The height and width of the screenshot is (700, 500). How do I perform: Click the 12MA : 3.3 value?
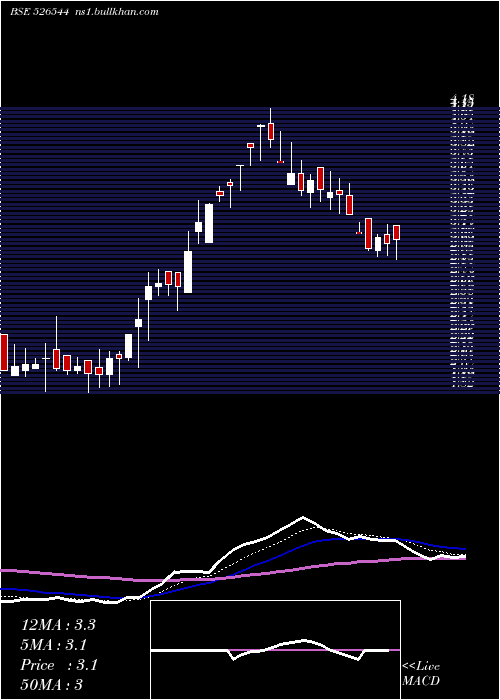coord(58,625)
